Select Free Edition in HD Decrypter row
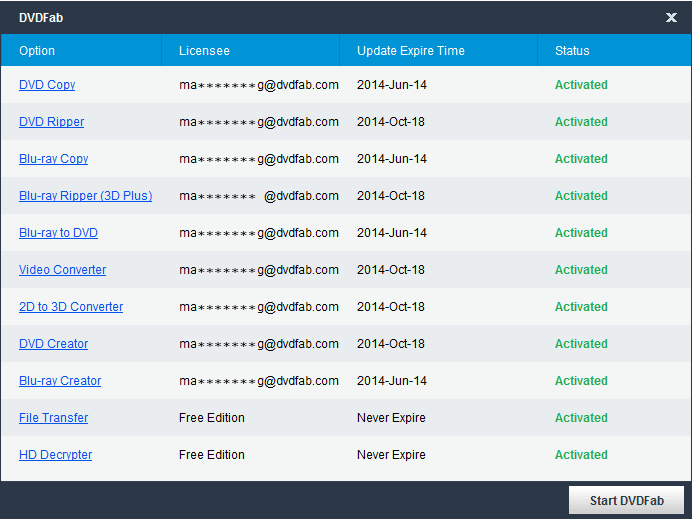The width and height of the screenshot is (692, 520). [x=212, y=455]
